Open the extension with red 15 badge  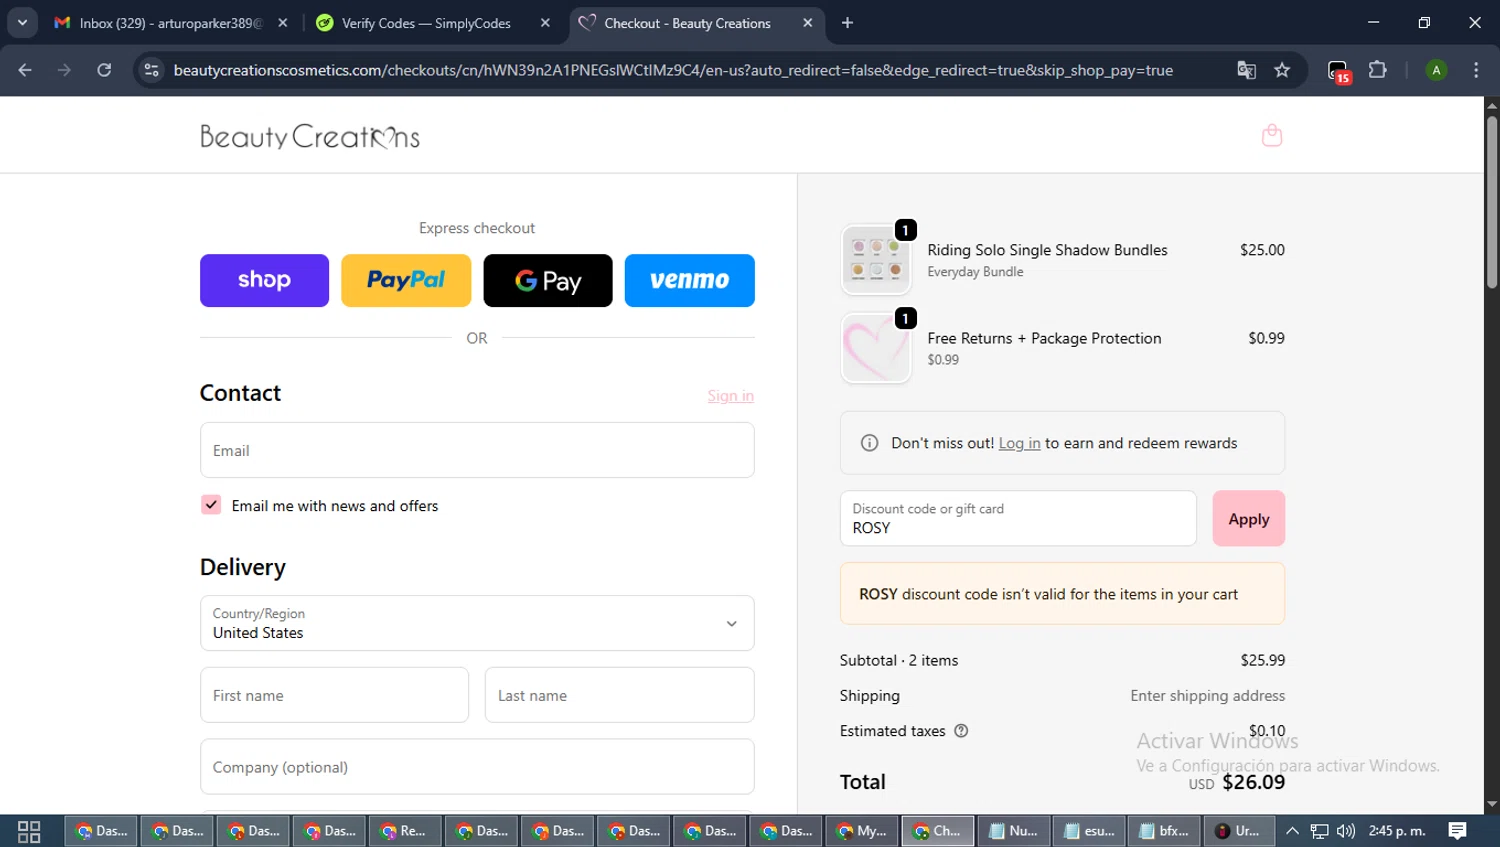1338,71
